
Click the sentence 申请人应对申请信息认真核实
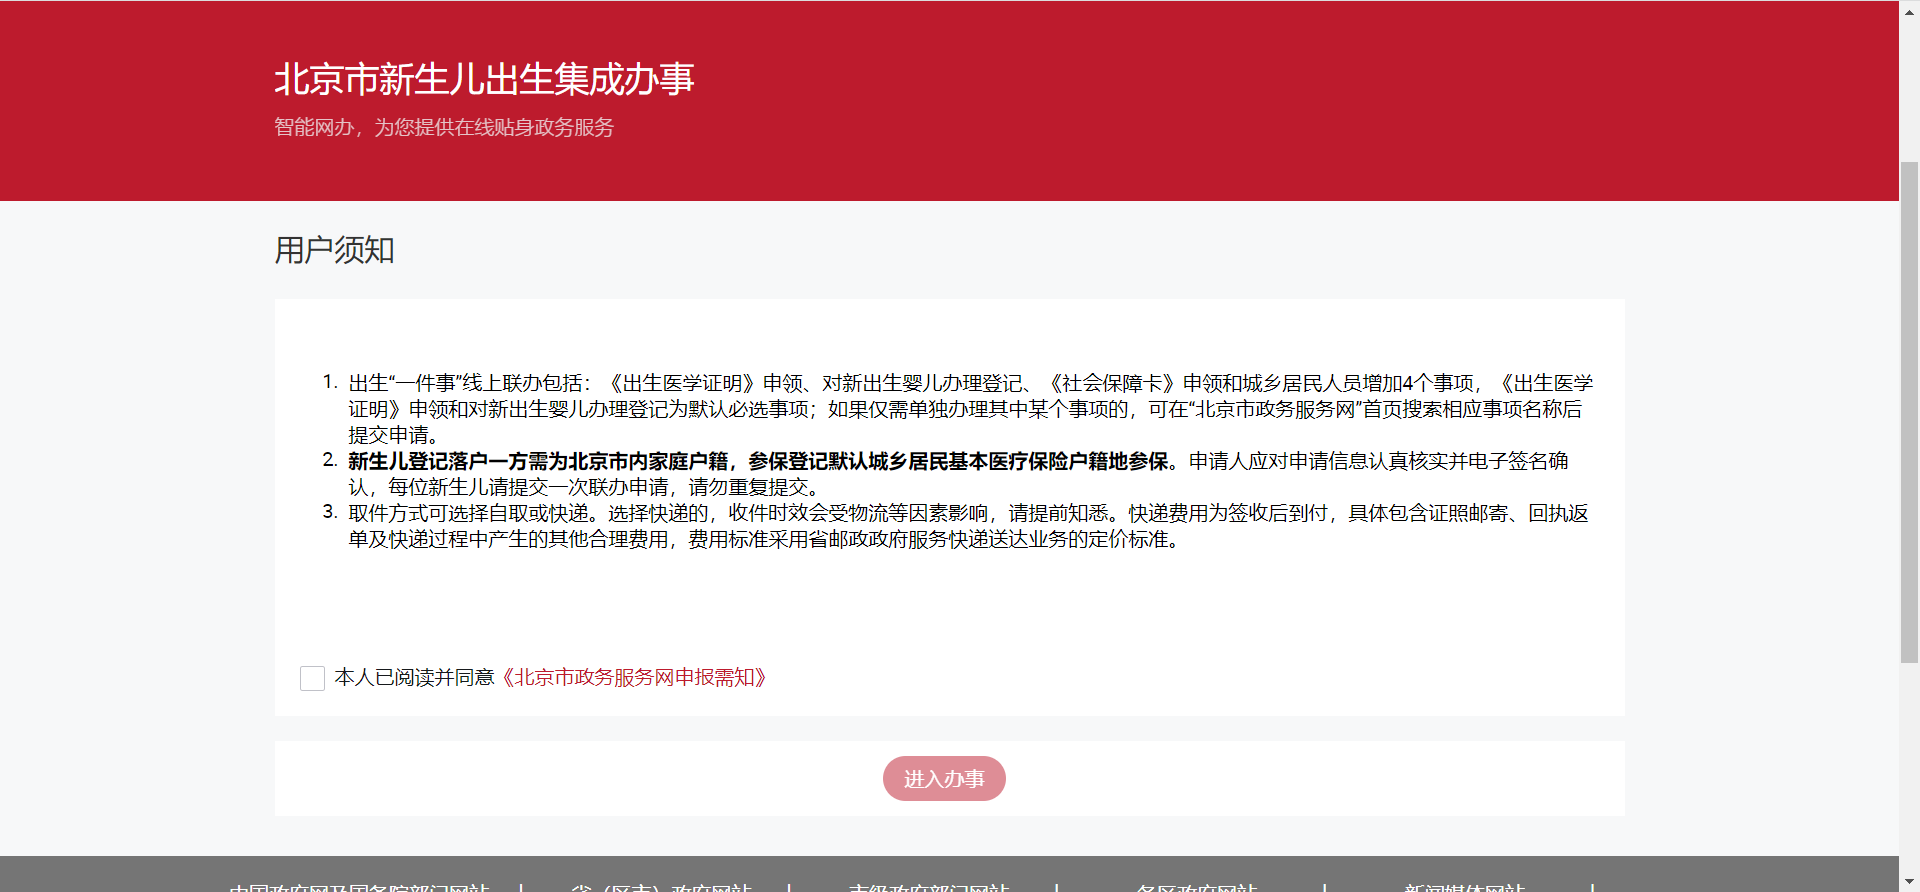point(1378,461)
